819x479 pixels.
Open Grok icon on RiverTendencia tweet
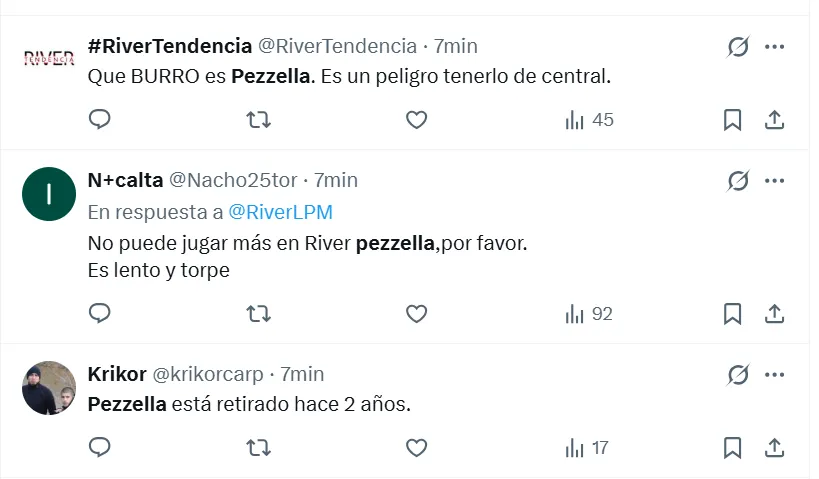tap(738, 46)
